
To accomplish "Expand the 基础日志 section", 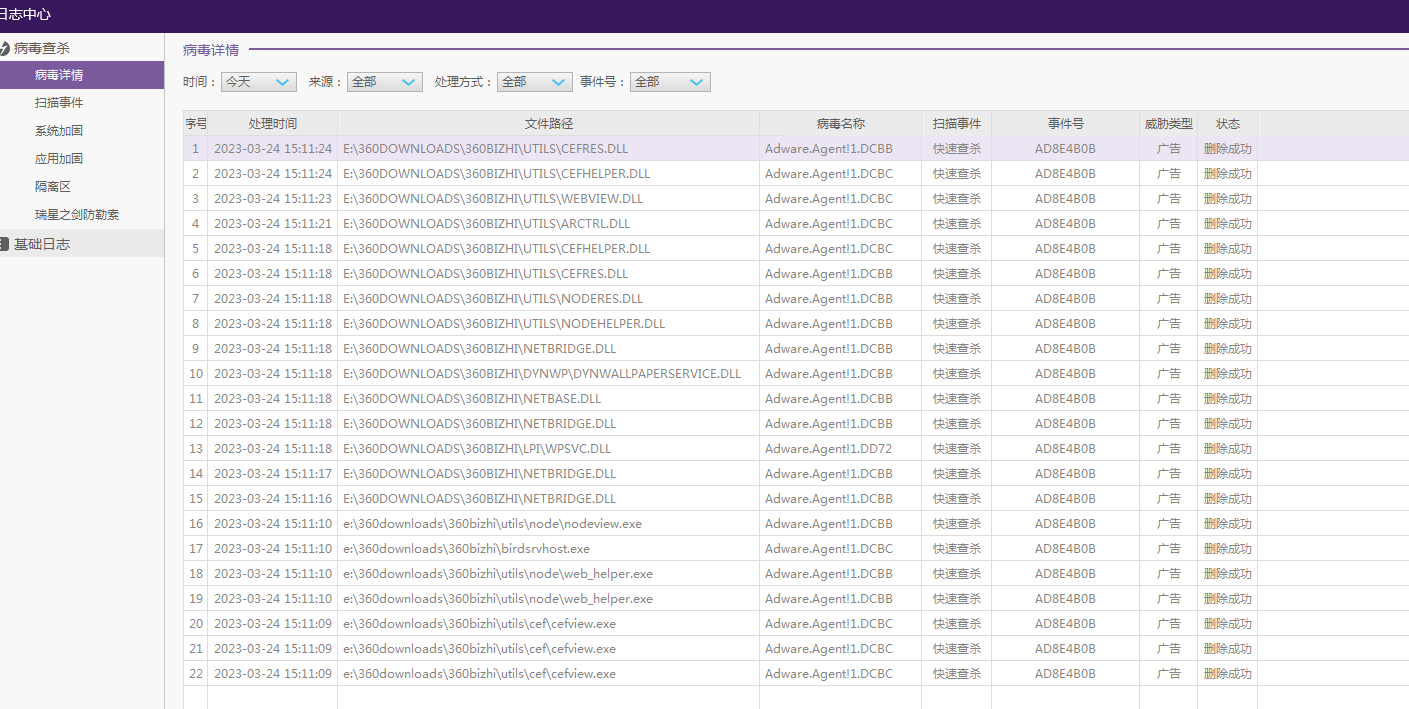I will click(82, 244).
